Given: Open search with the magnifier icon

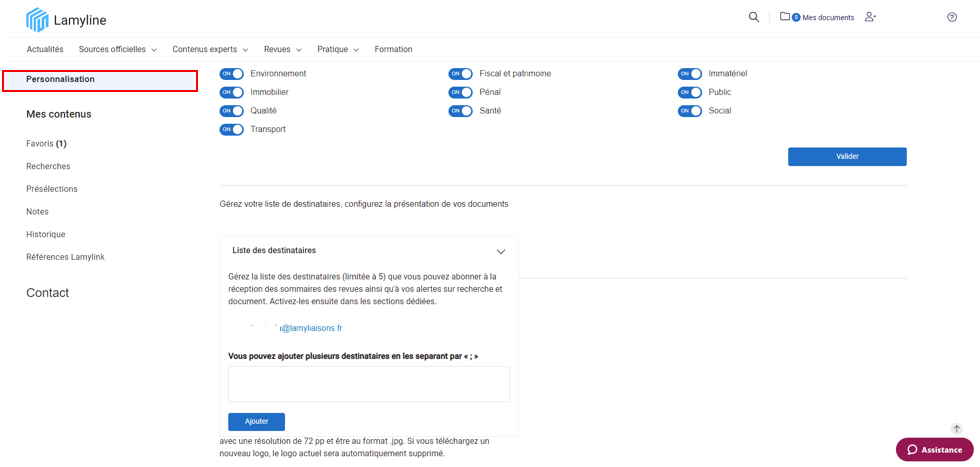Looking at the screenshot, I should tap(754, 17).
